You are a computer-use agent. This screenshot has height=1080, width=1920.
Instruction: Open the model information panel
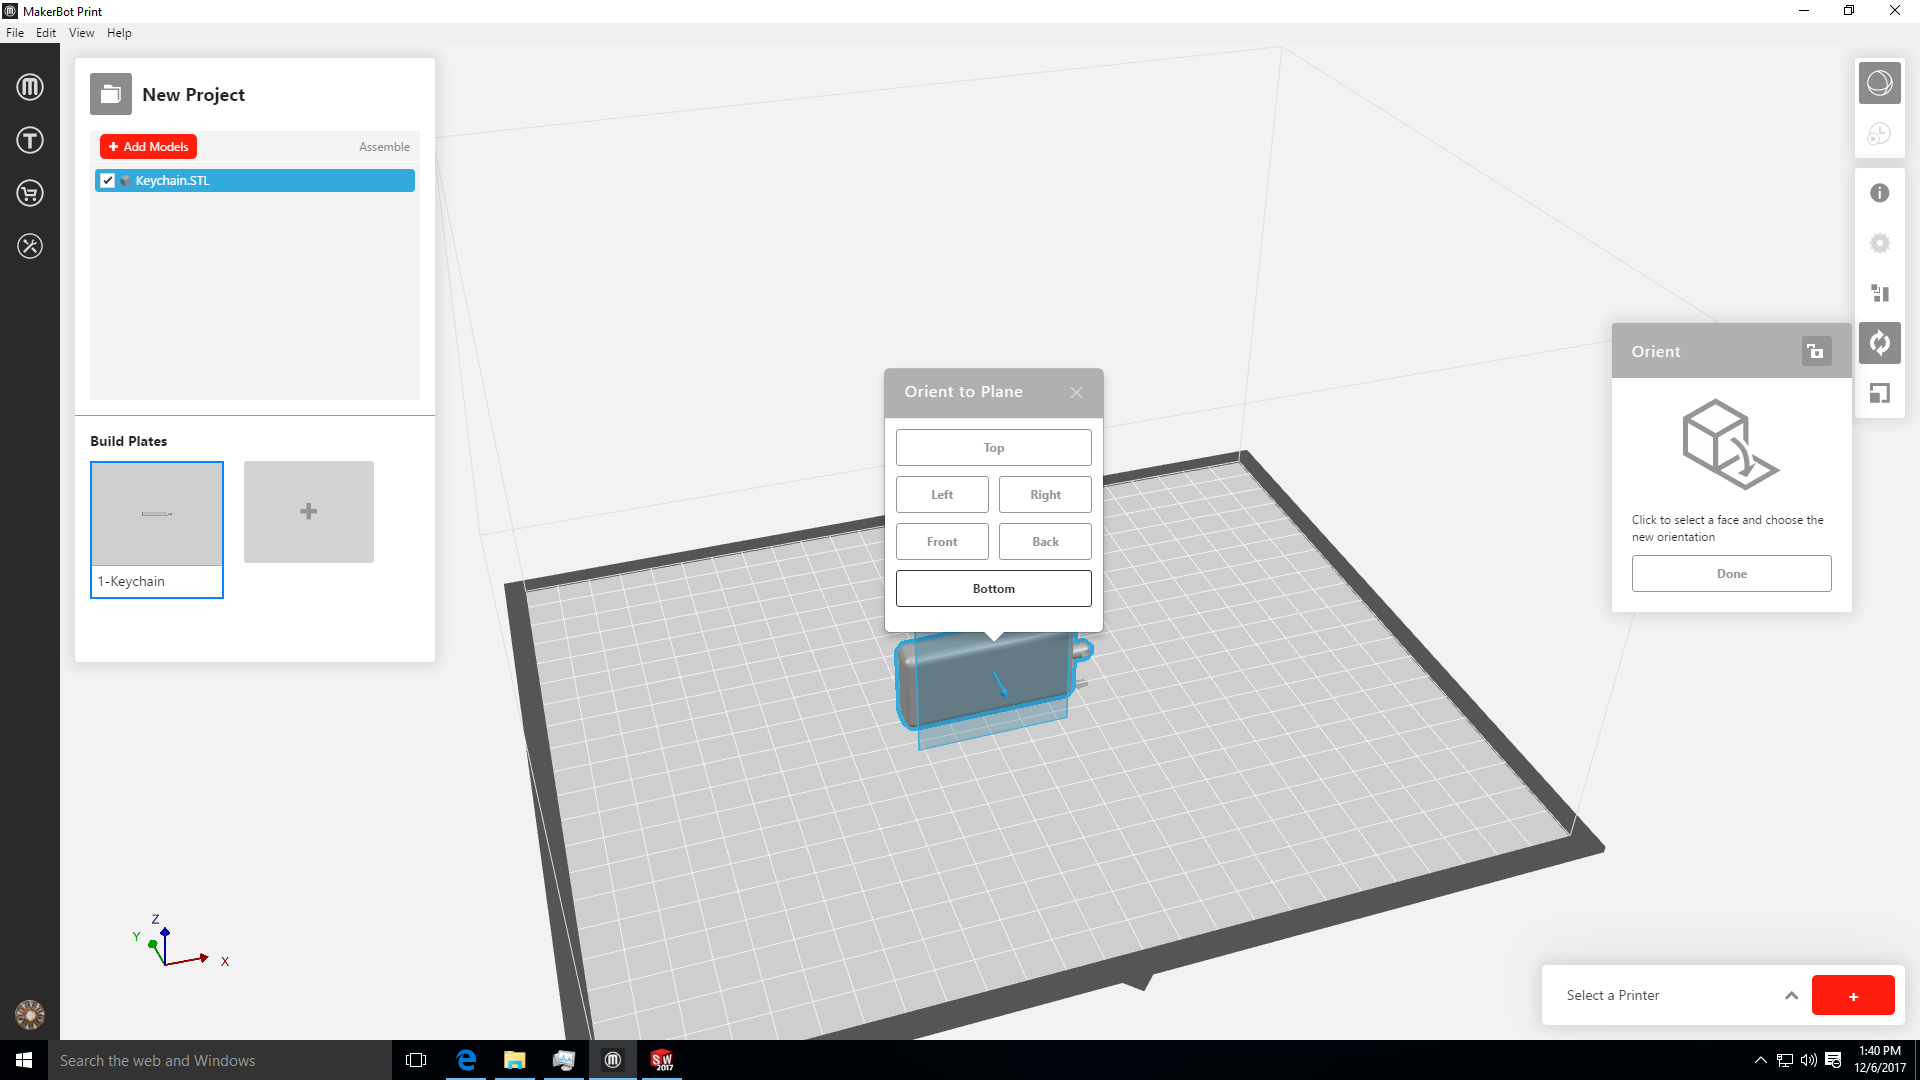pos(1880,192)
